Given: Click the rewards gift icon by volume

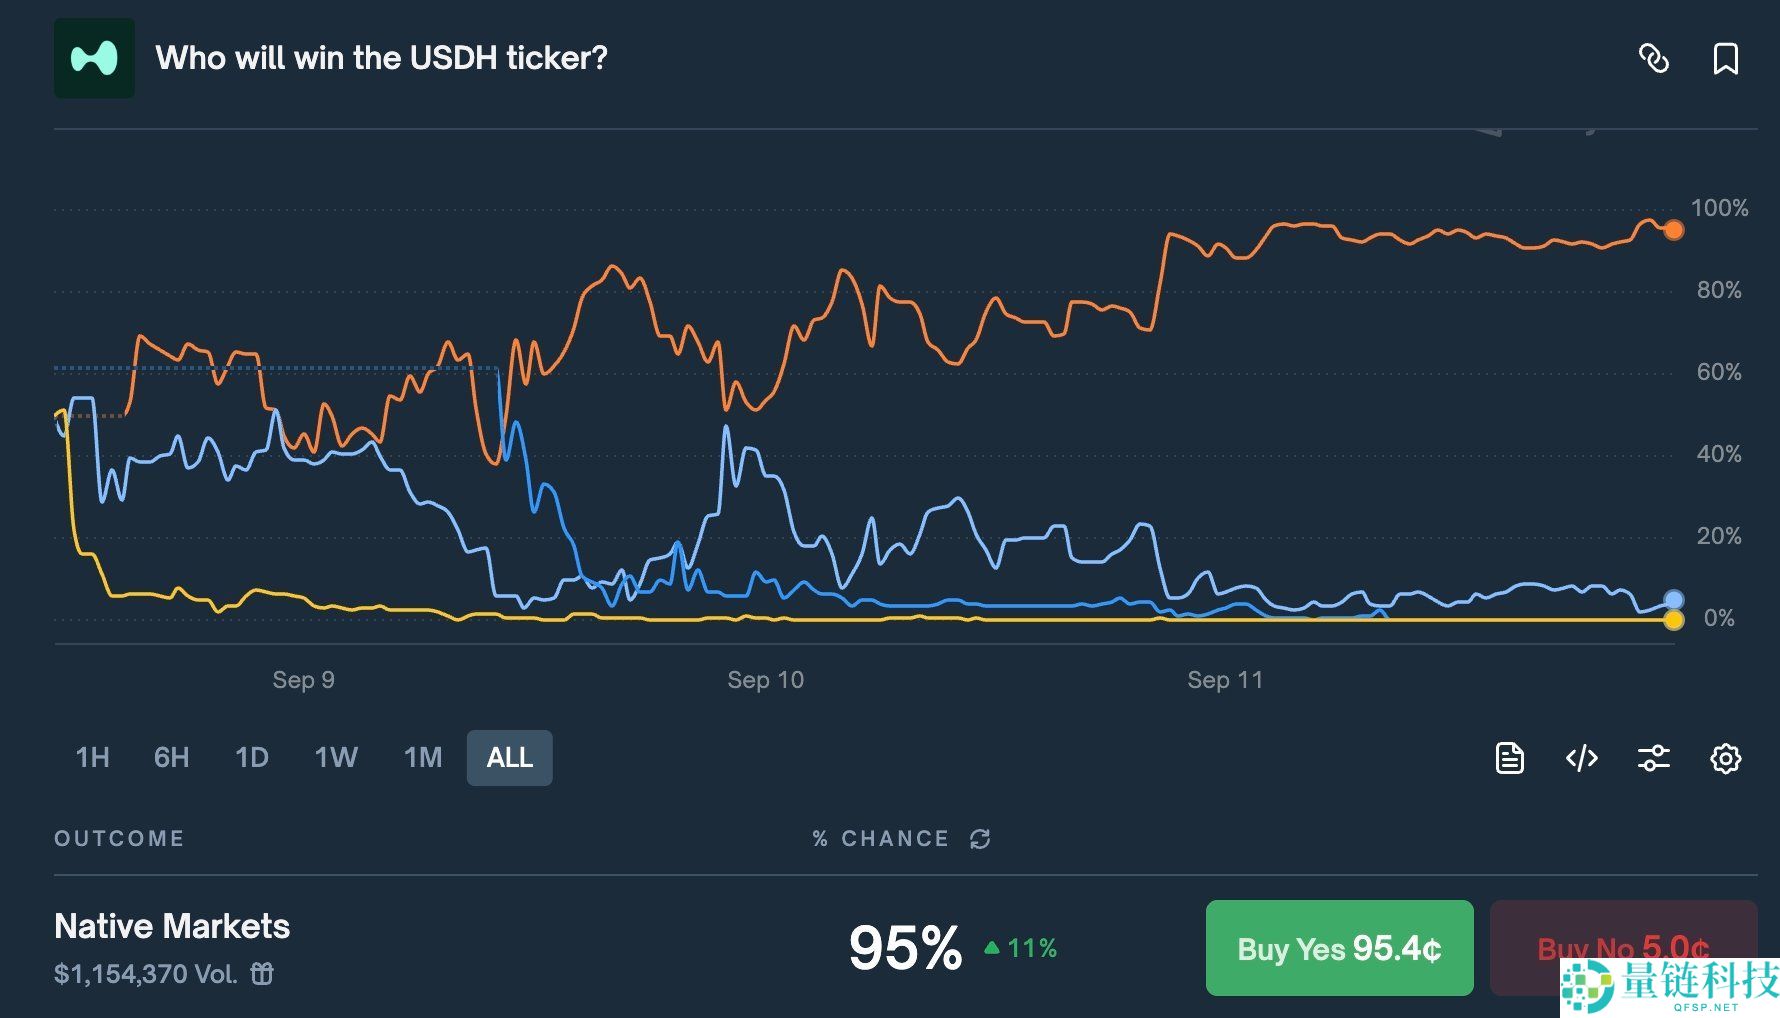Looking at the screenshot, I should coord(262,973).
